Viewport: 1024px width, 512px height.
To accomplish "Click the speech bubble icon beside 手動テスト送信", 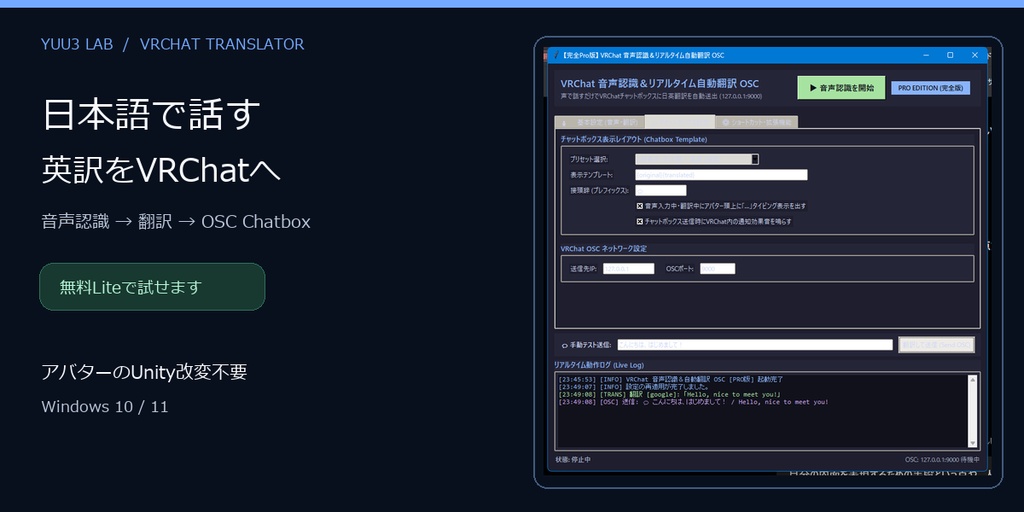I will [x=565, y=345].
